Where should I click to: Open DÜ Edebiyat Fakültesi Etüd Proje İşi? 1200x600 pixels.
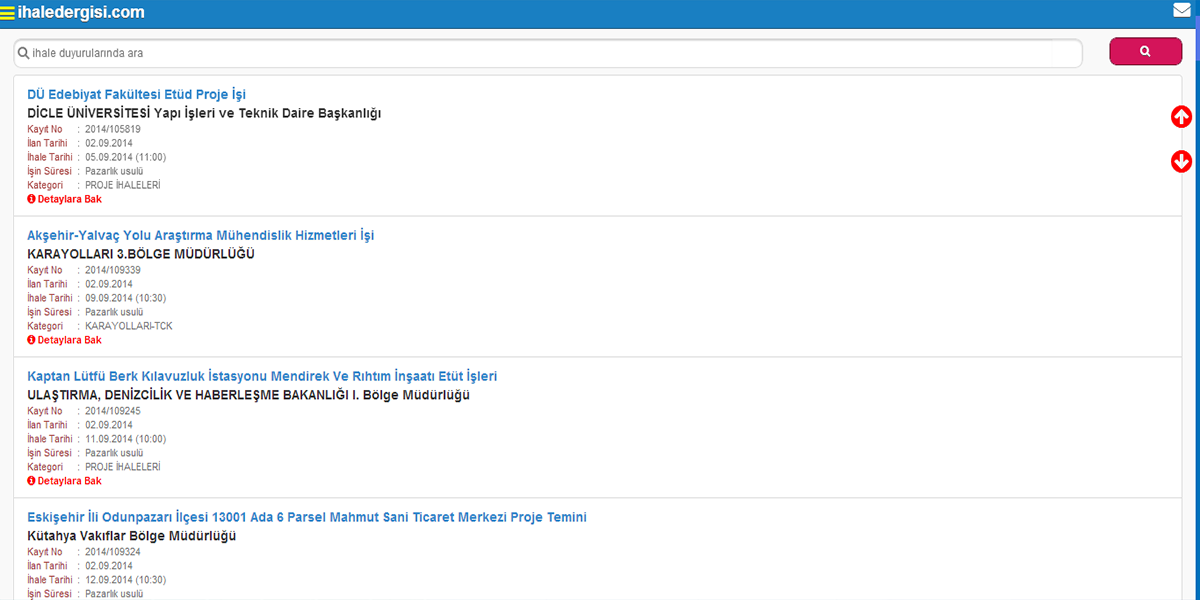pyautogui.click(x=136, y=95)
